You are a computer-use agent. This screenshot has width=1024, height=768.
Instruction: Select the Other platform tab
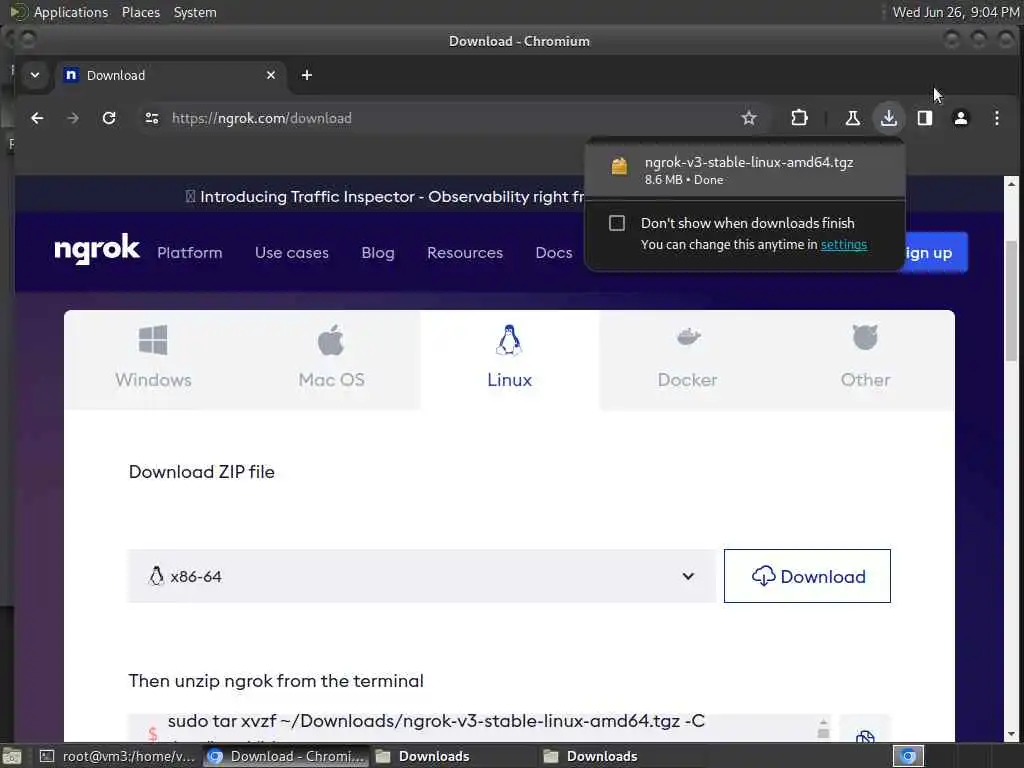[x=865, y=359]
